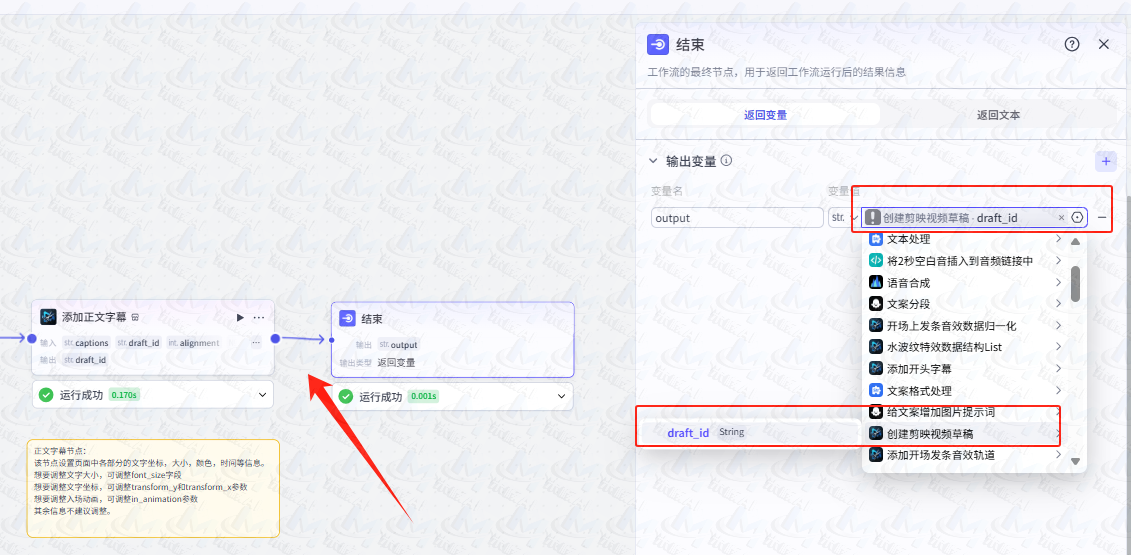The image size is (1131, 555).
Task: Expand 添加开场发条音效轨道 entry
Action: (1058, 455)
